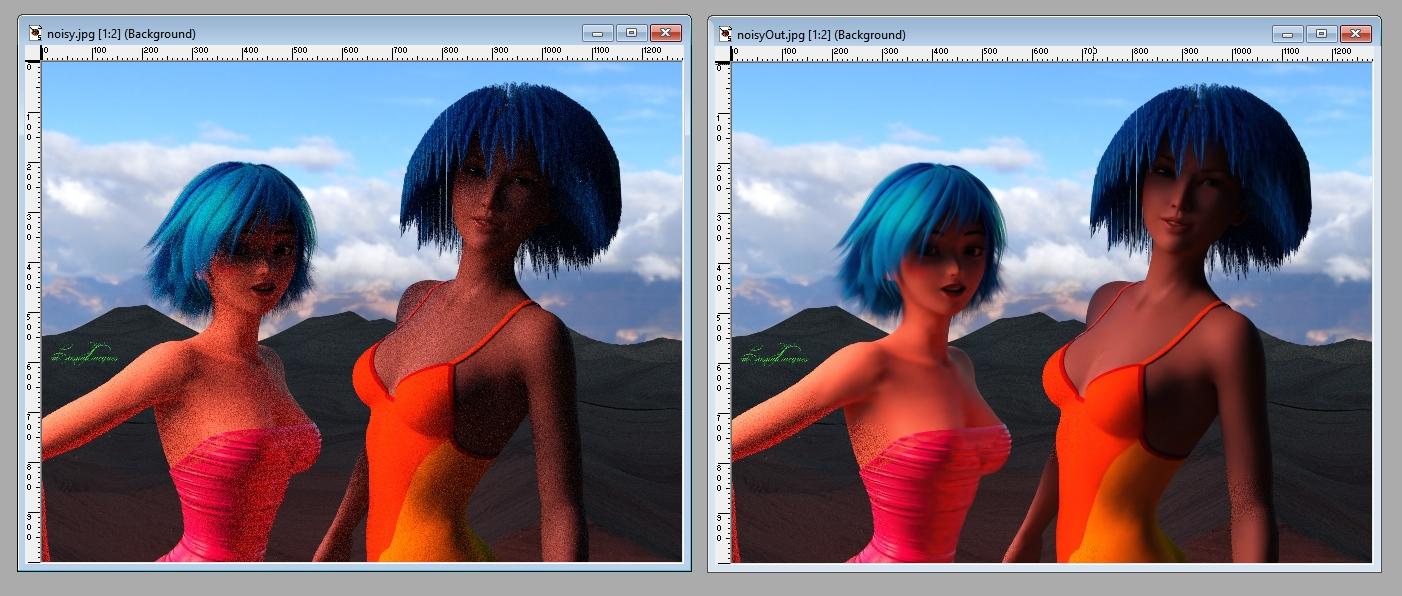Click the noisyOut.jpg [1:2] (Background) title text
1402x596 pixels.
point(821,34)
